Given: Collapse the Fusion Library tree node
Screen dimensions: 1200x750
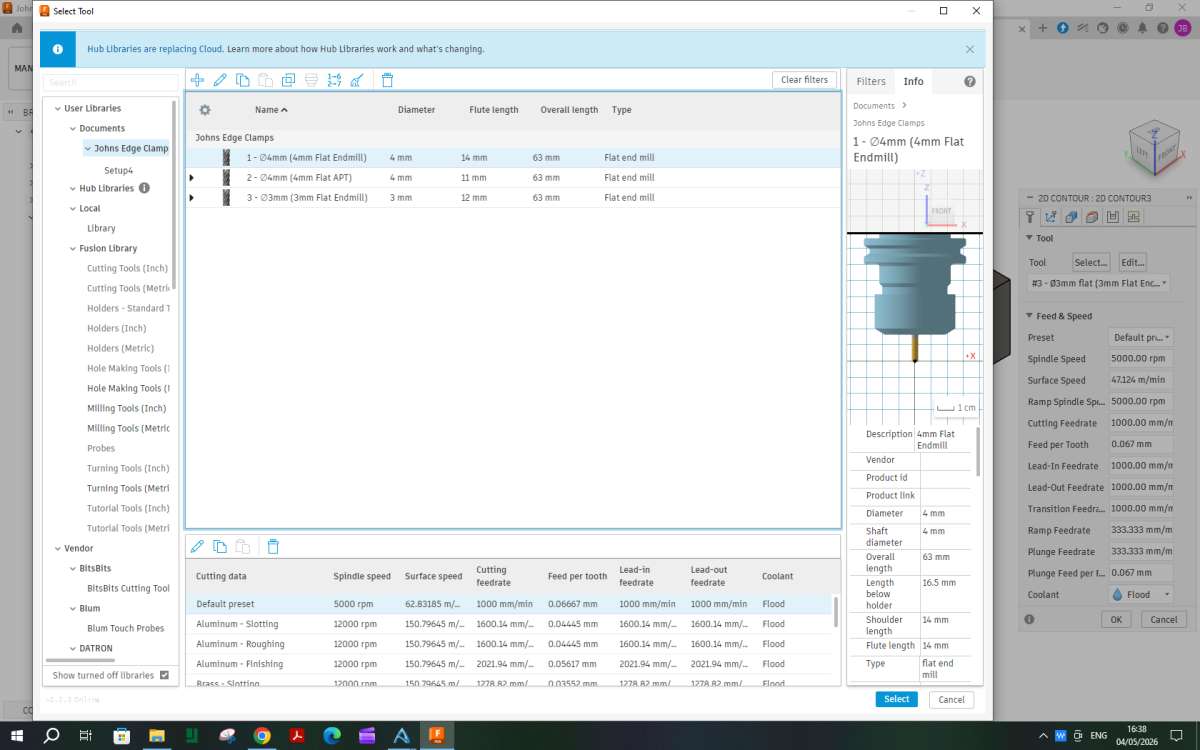Looking at the screenshot, I should point(72,248).
